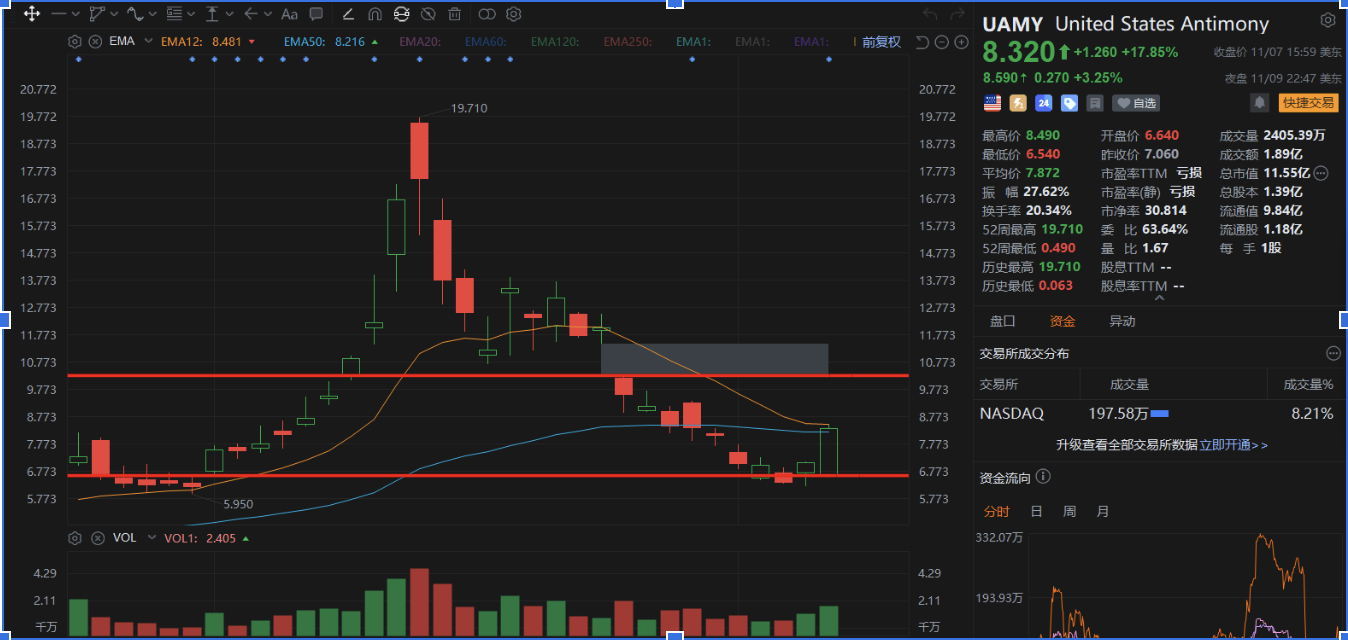Select 分时 fund flow tab
This screenshot has width=1348, height=640.
tap(996, 511)
